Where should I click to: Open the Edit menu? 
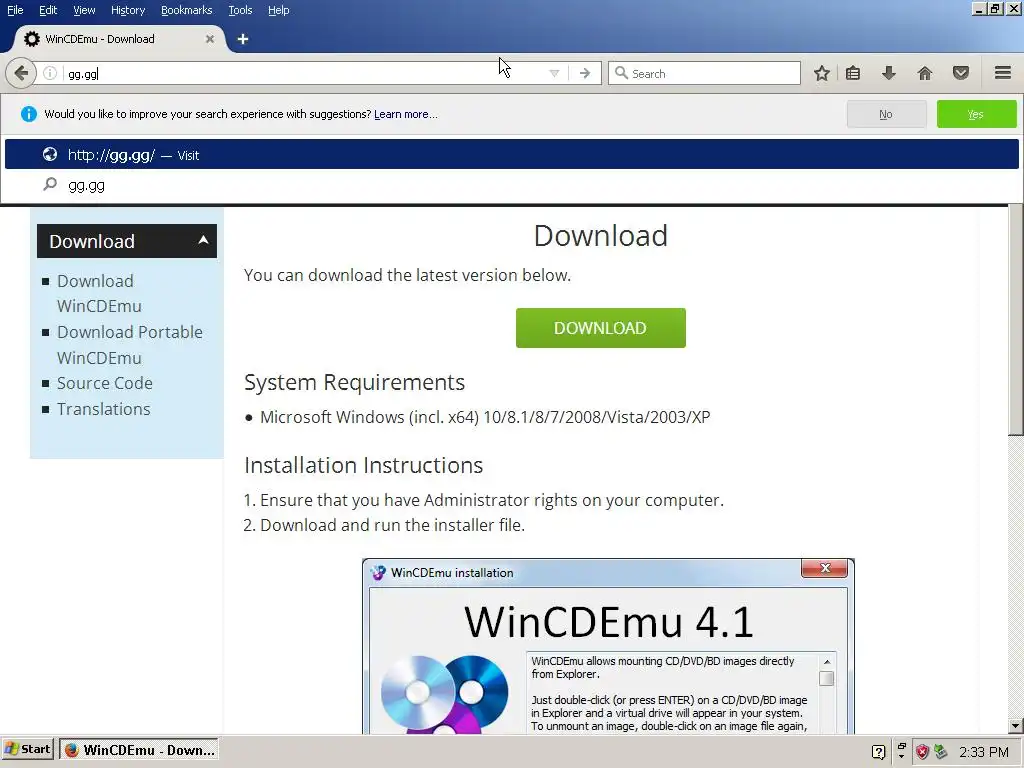(48, 10)
